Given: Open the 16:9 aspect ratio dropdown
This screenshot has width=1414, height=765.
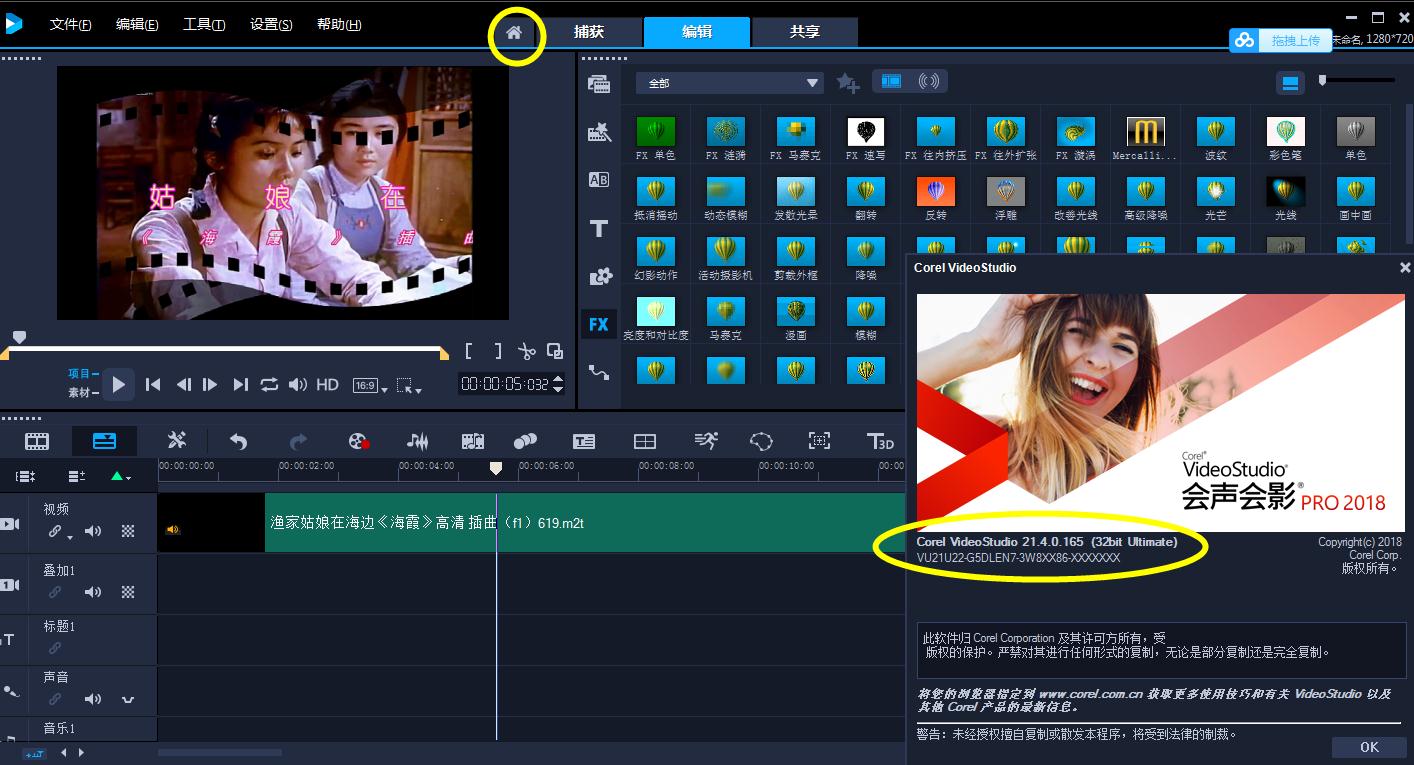Looking at the screenshot, I should point(368,385).
